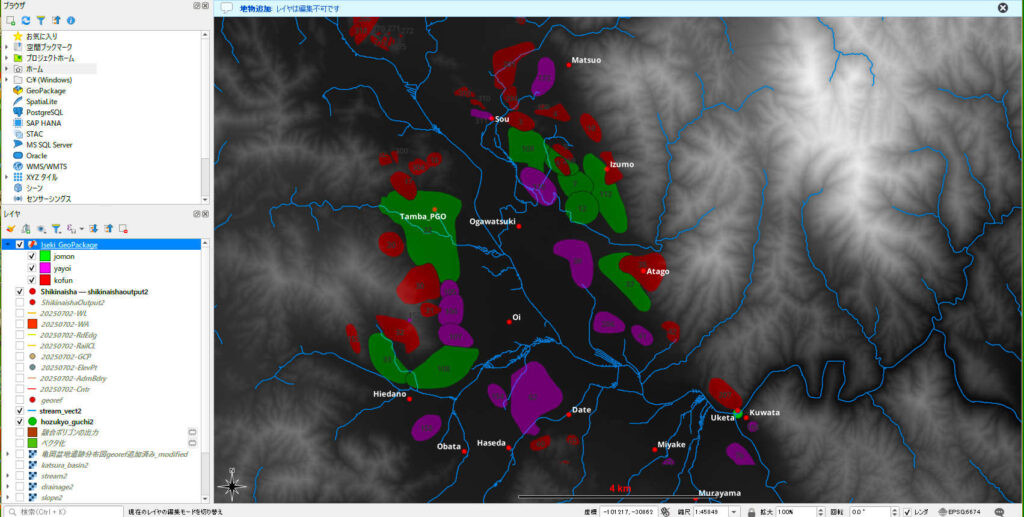Click the red kofun color swatch
Image resolution: width=1024 pixels, height=517 pixels.
tap(44, 280)
